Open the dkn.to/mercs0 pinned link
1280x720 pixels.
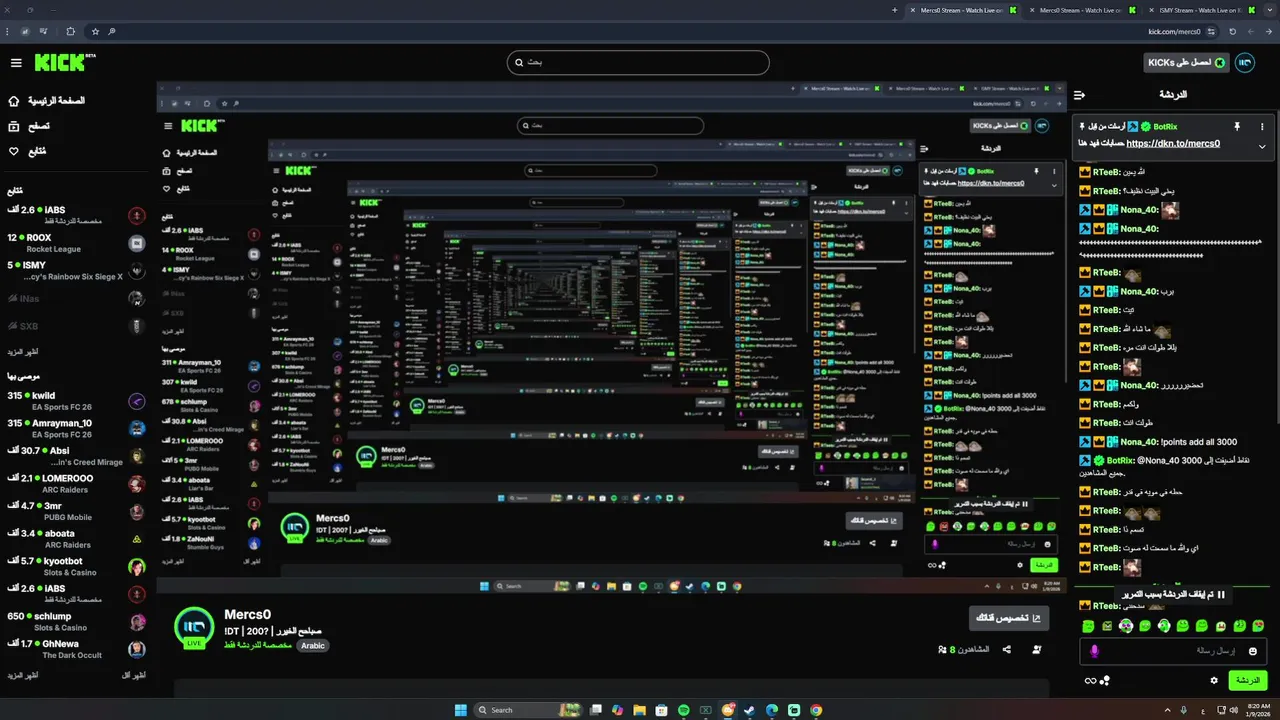click(1172, 143)
